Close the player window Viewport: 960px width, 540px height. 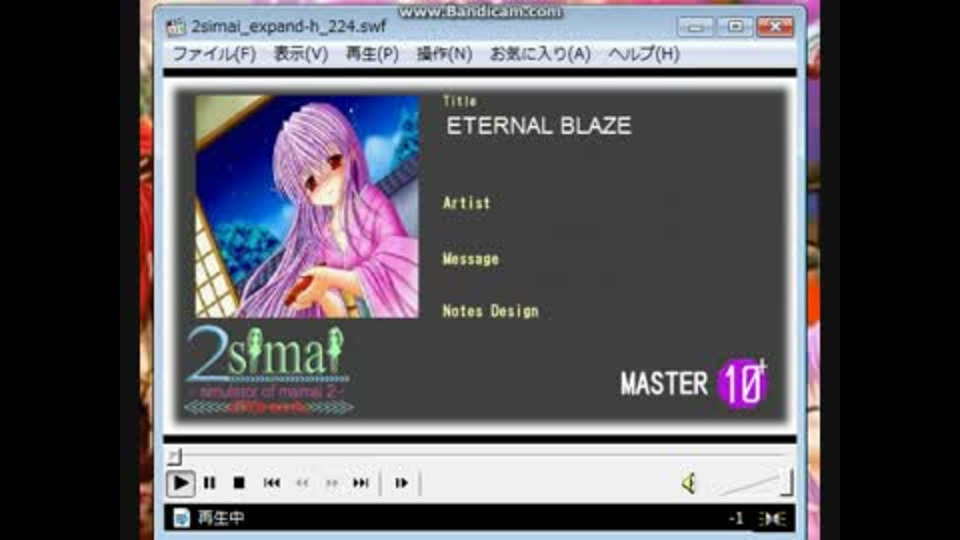[x=775, y=26]
